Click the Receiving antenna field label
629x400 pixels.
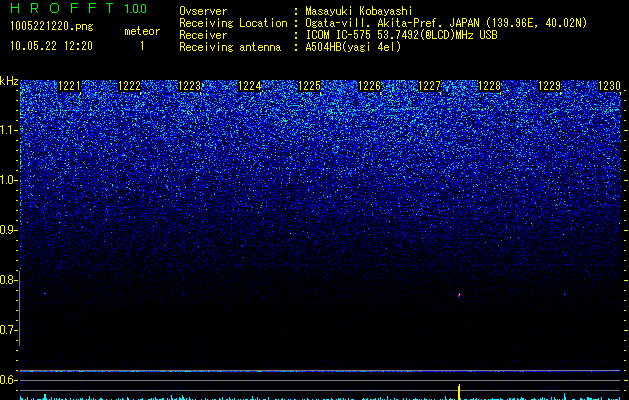click(230, 47)
